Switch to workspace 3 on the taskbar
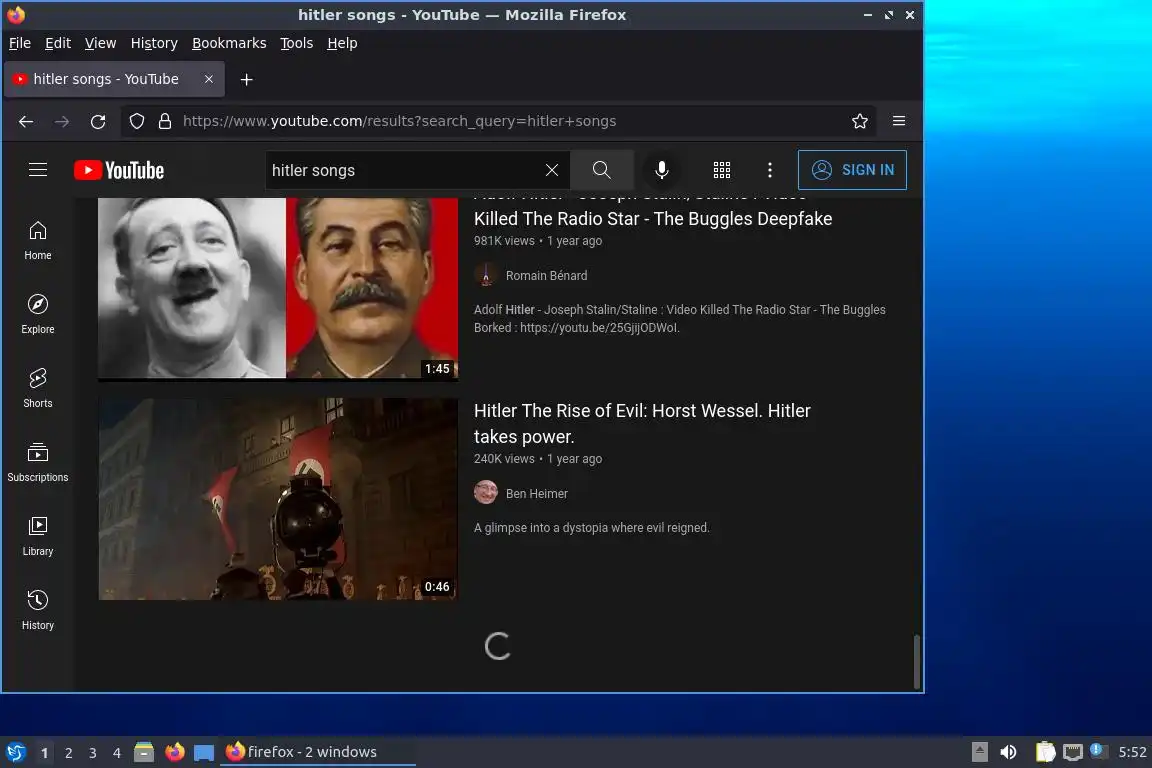1152x768 pixels. point(93,753)
